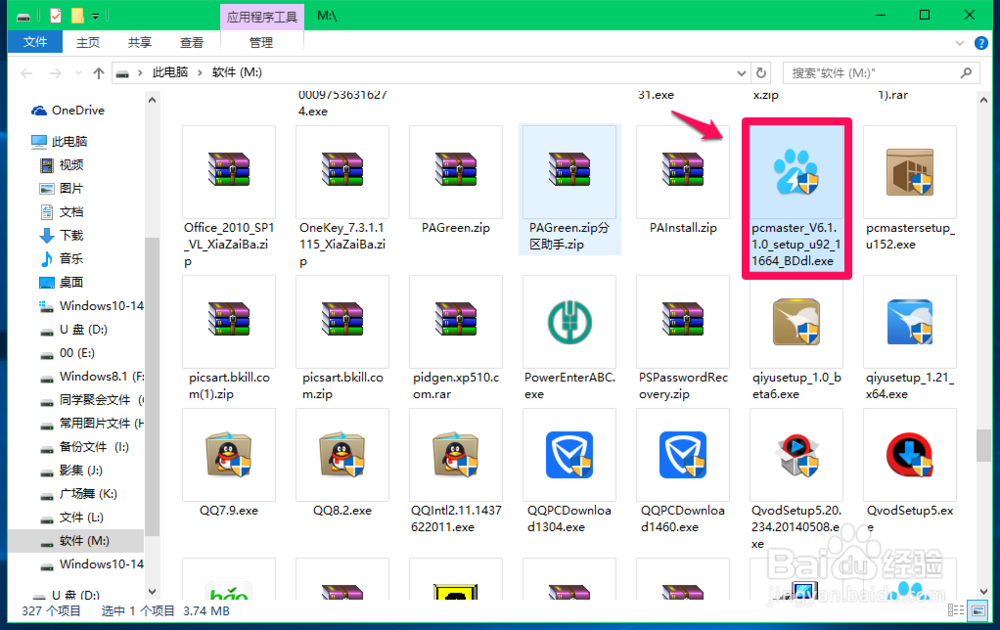Expand the ribbon with chevron arrow
Image resolution: width=1000 pixels, height=630 pixels.
pos(960,43)
